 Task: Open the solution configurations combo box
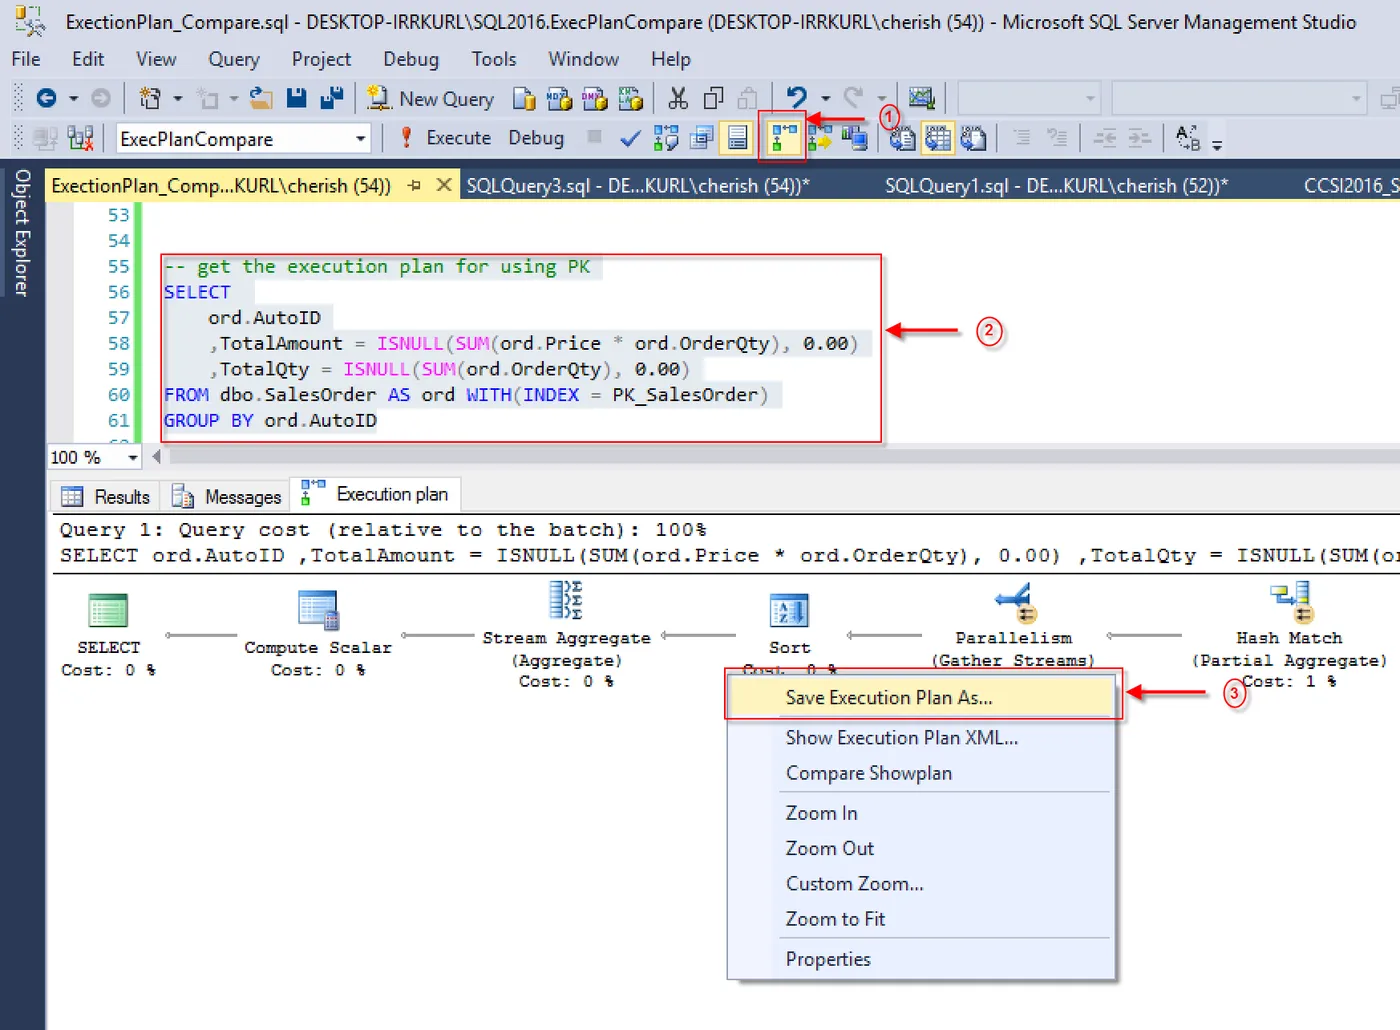[1028, 98]
